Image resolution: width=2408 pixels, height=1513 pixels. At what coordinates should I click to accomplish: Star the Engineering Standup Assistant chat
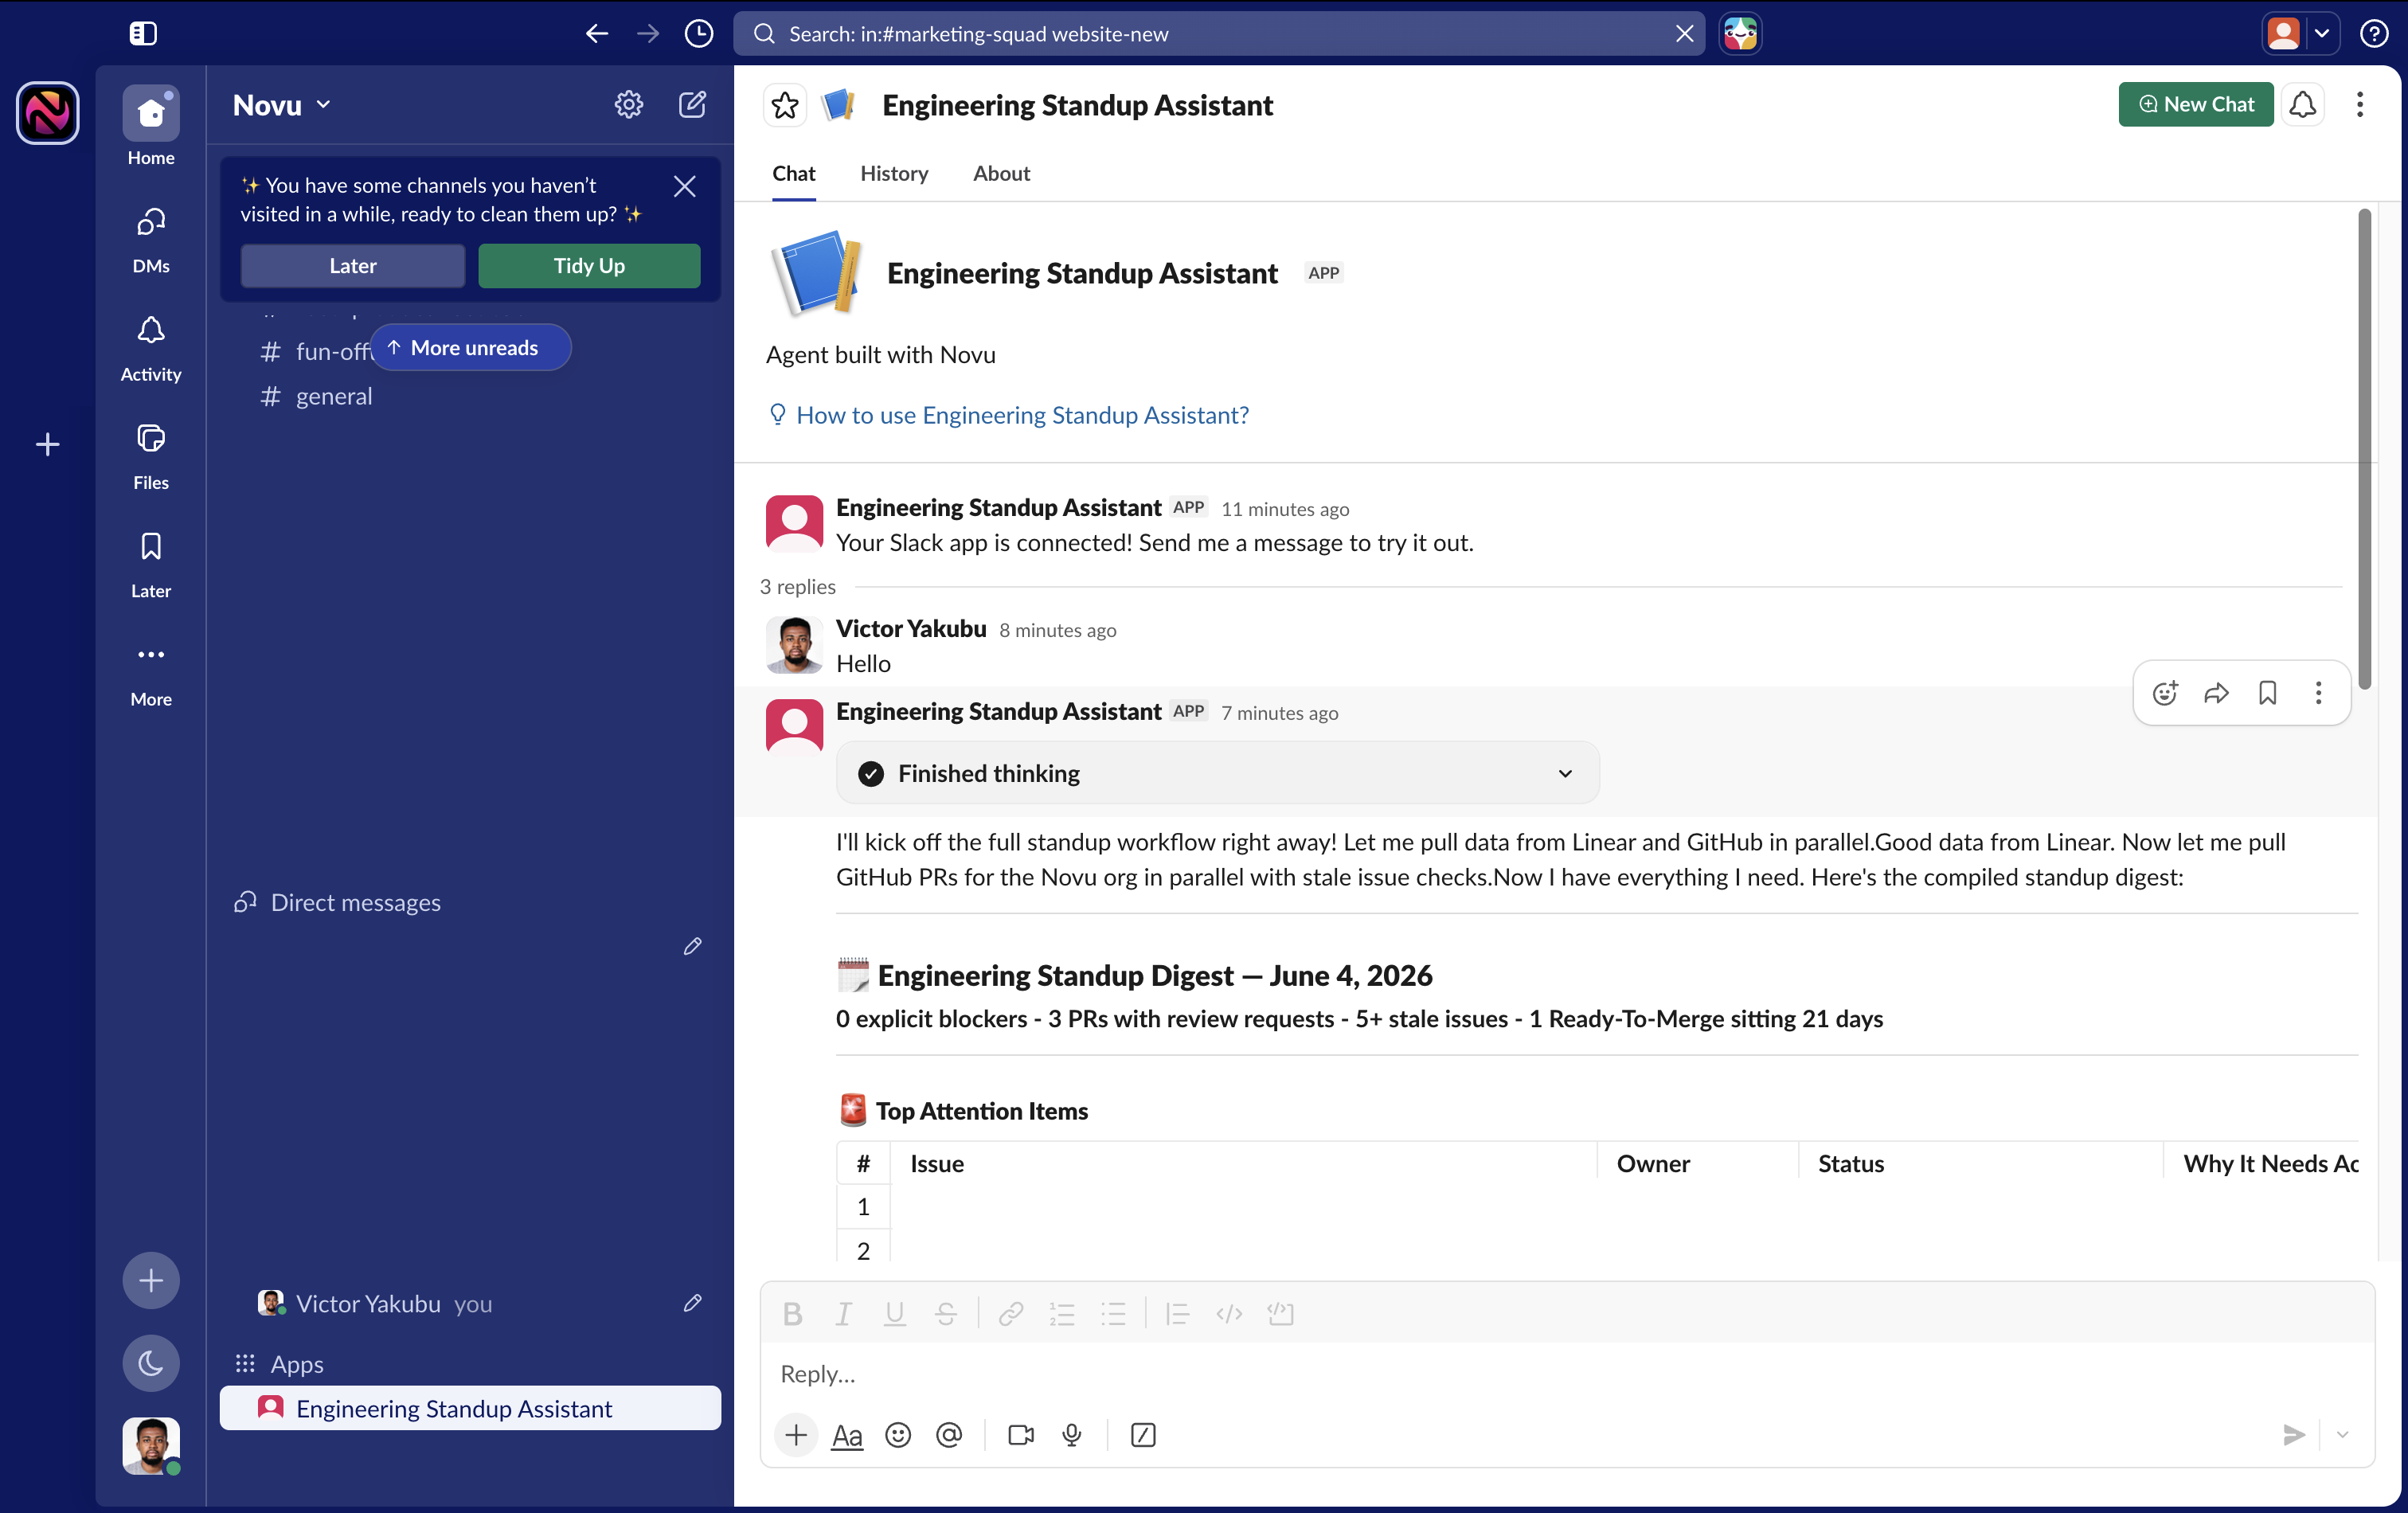[x=785, y=104]
